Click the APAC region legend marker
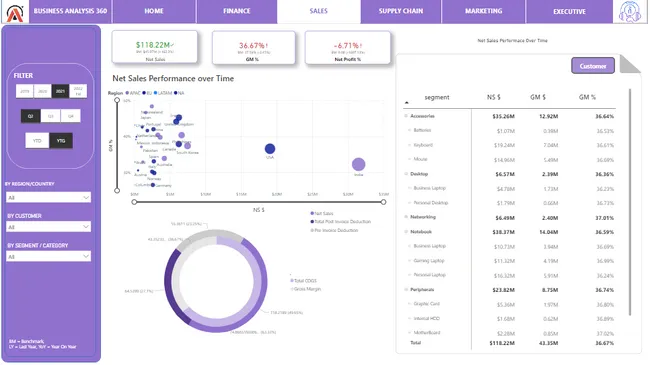The width and height of the screenshot is (650, 365). pos(127,93)
